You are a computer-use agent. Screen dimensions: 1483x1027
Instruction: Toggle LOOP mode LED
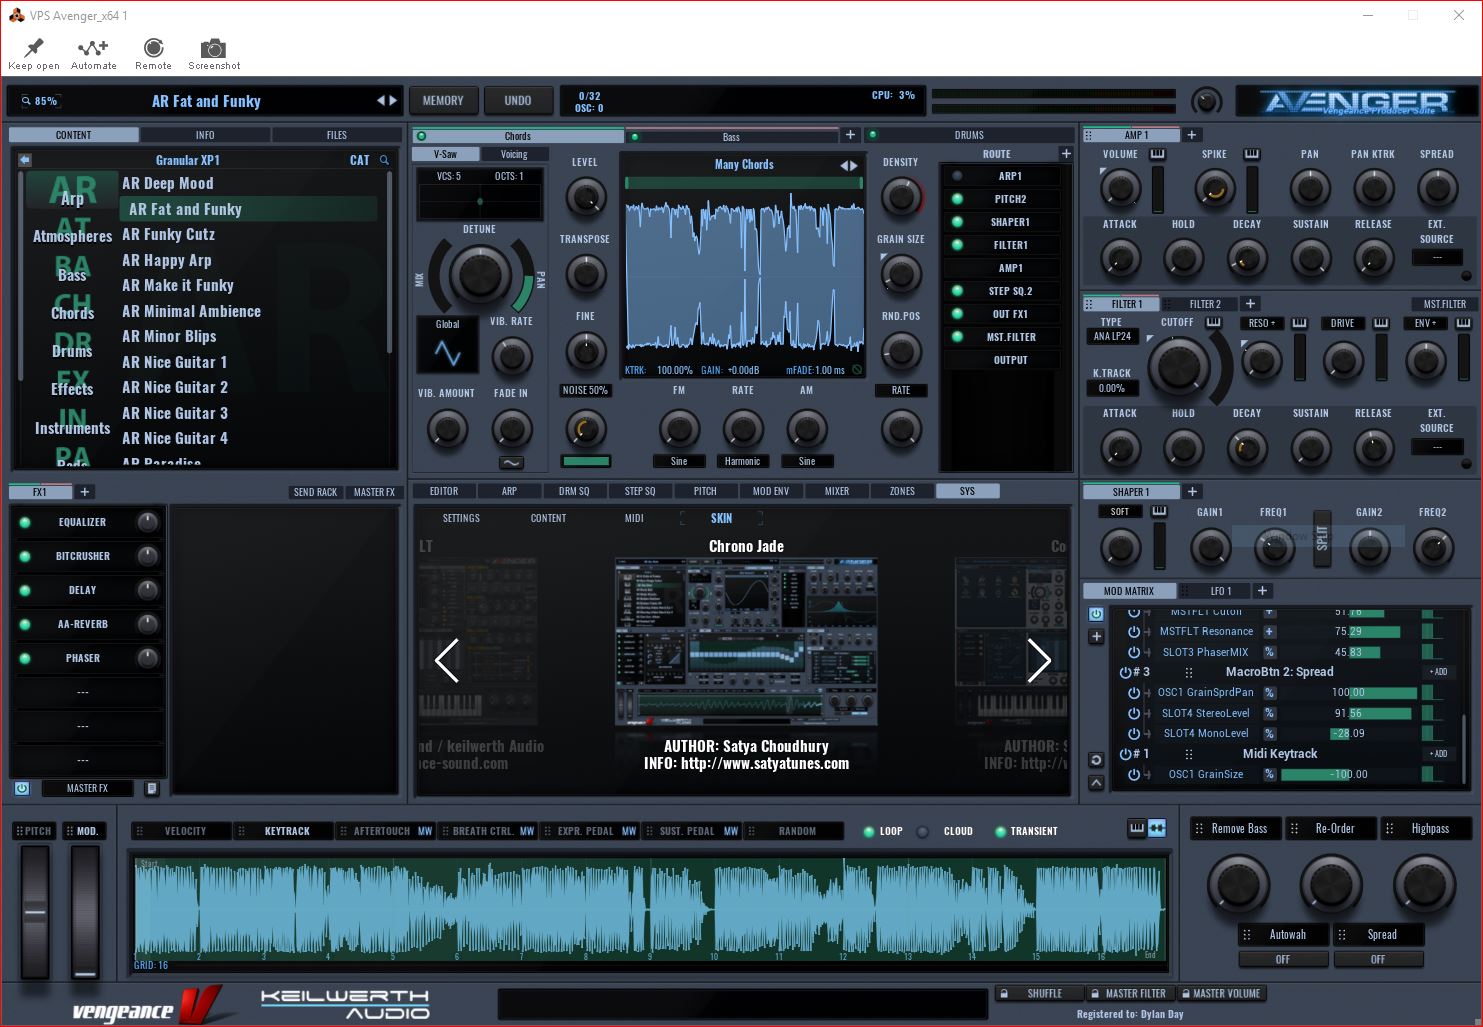click(x=869, y=832)
